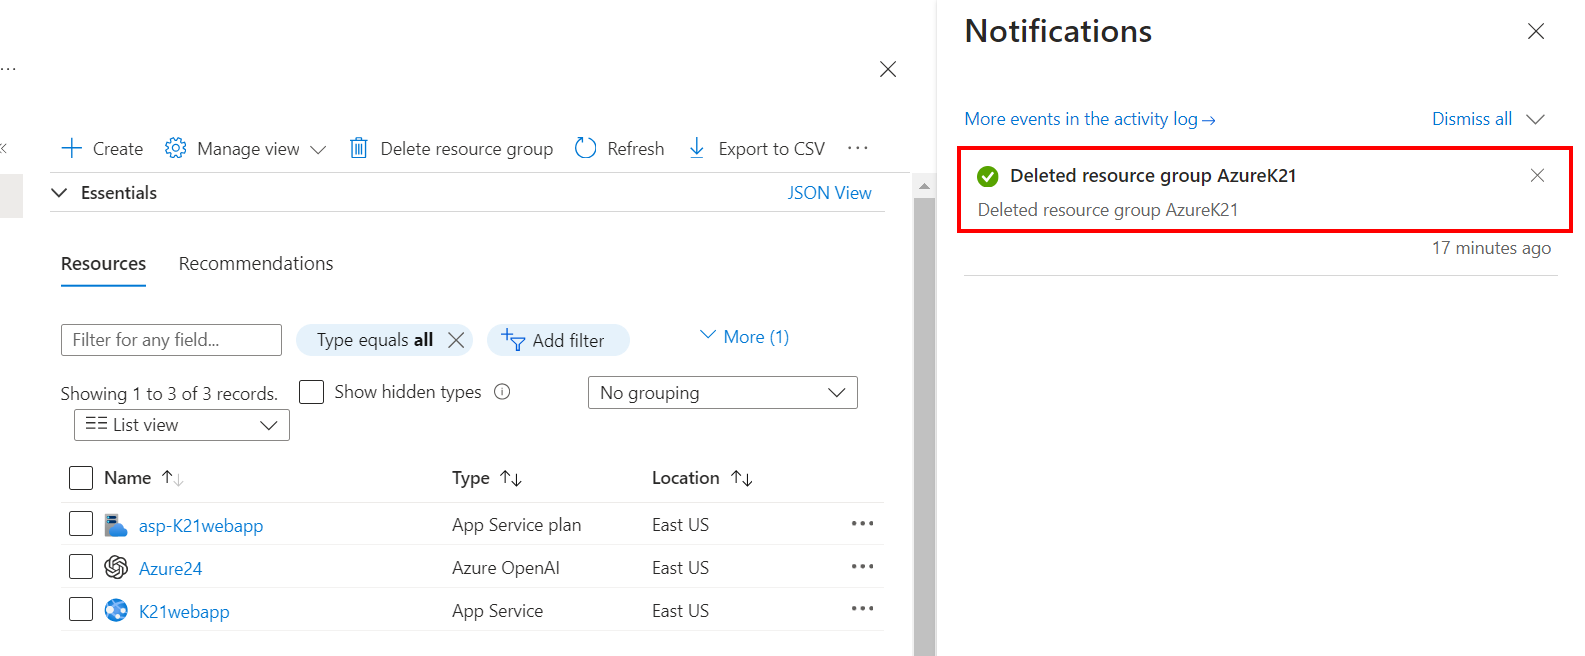Open the List view dropdown
This screenshot has height=656, width=1585.
182,425
